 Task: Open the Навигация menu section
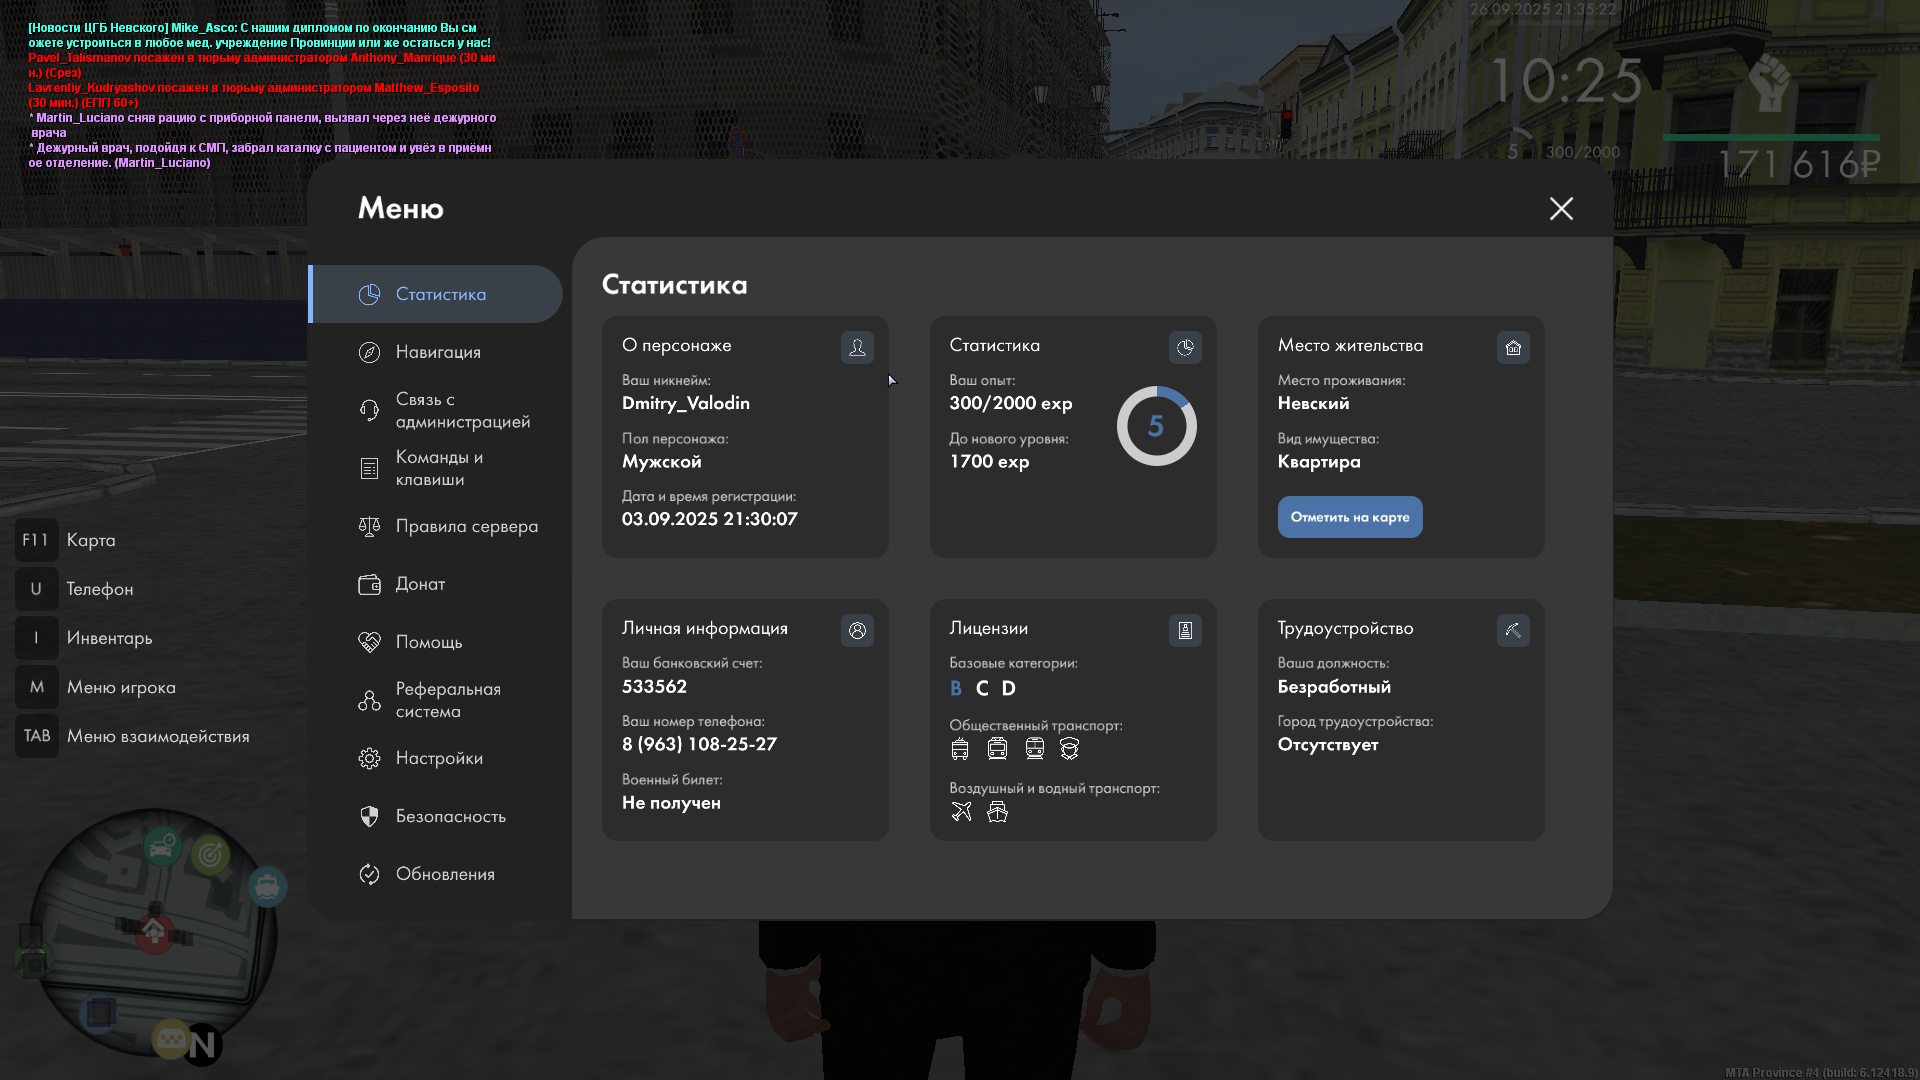[437, 352]
